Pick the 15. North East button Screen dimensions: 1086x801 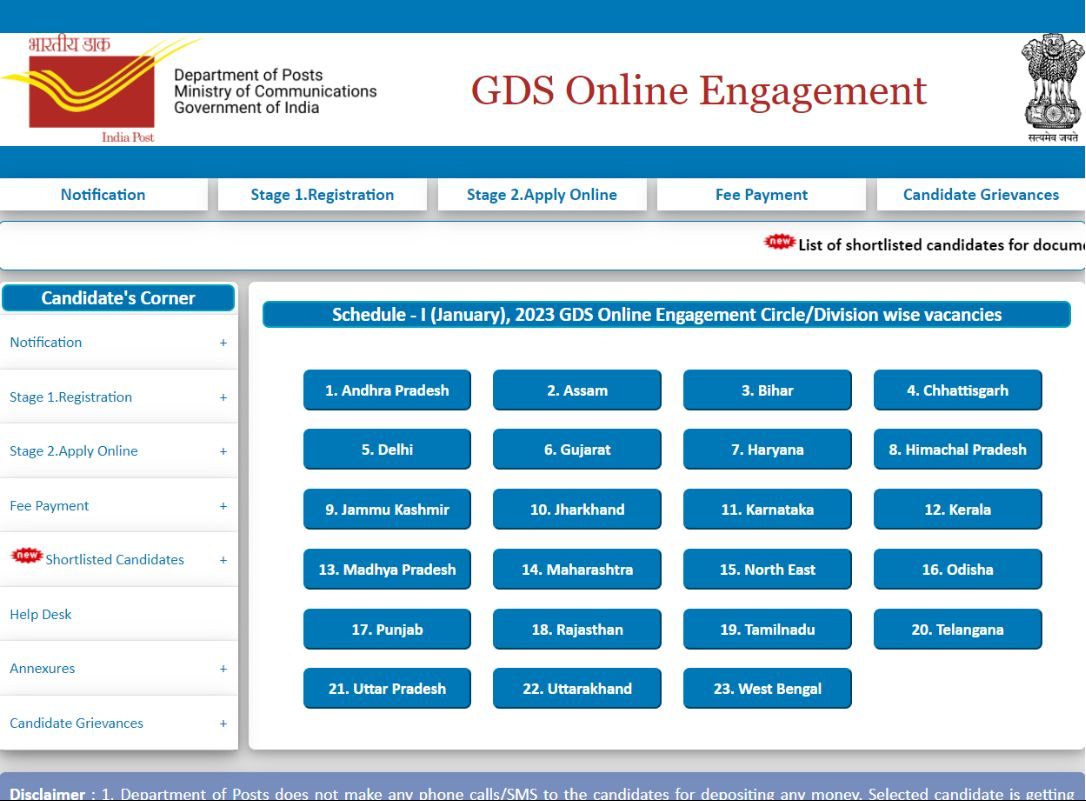pos(767,570)
